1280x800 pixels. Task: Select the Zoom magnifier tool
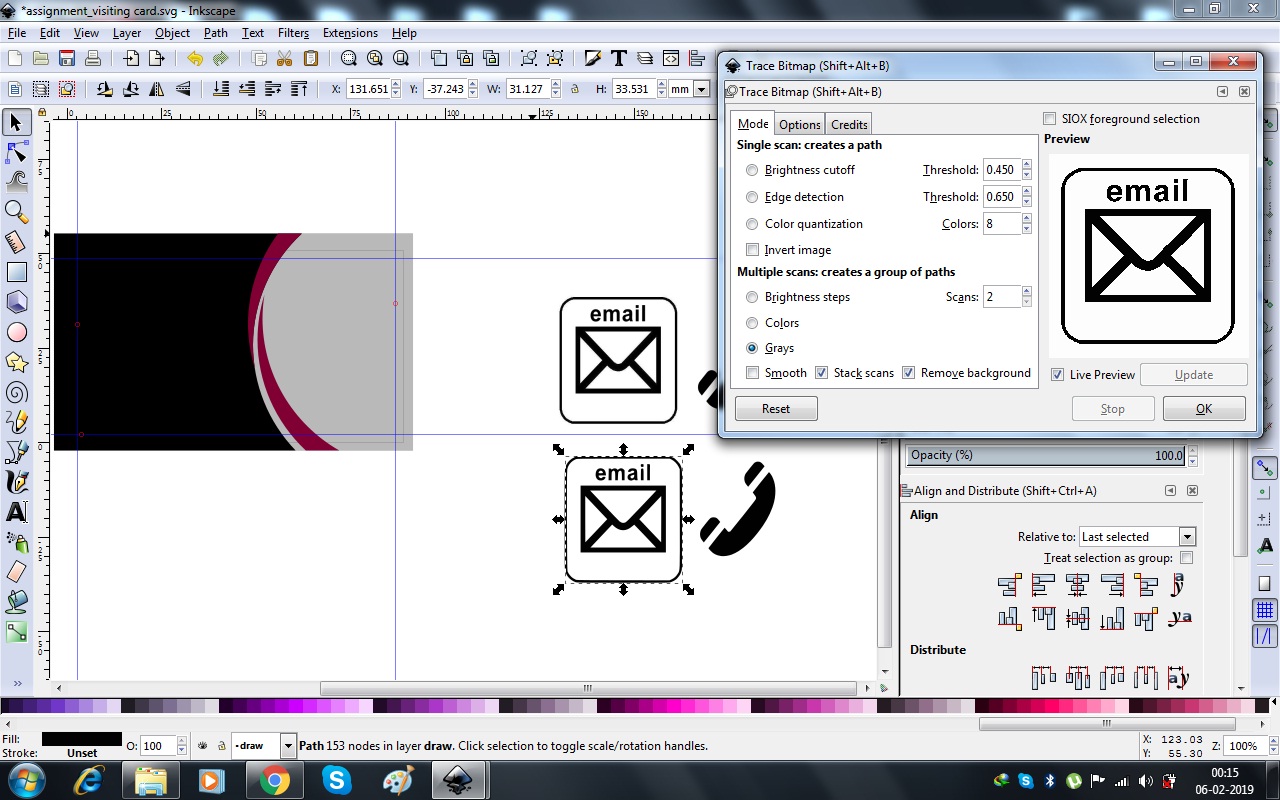click(16, 211)
